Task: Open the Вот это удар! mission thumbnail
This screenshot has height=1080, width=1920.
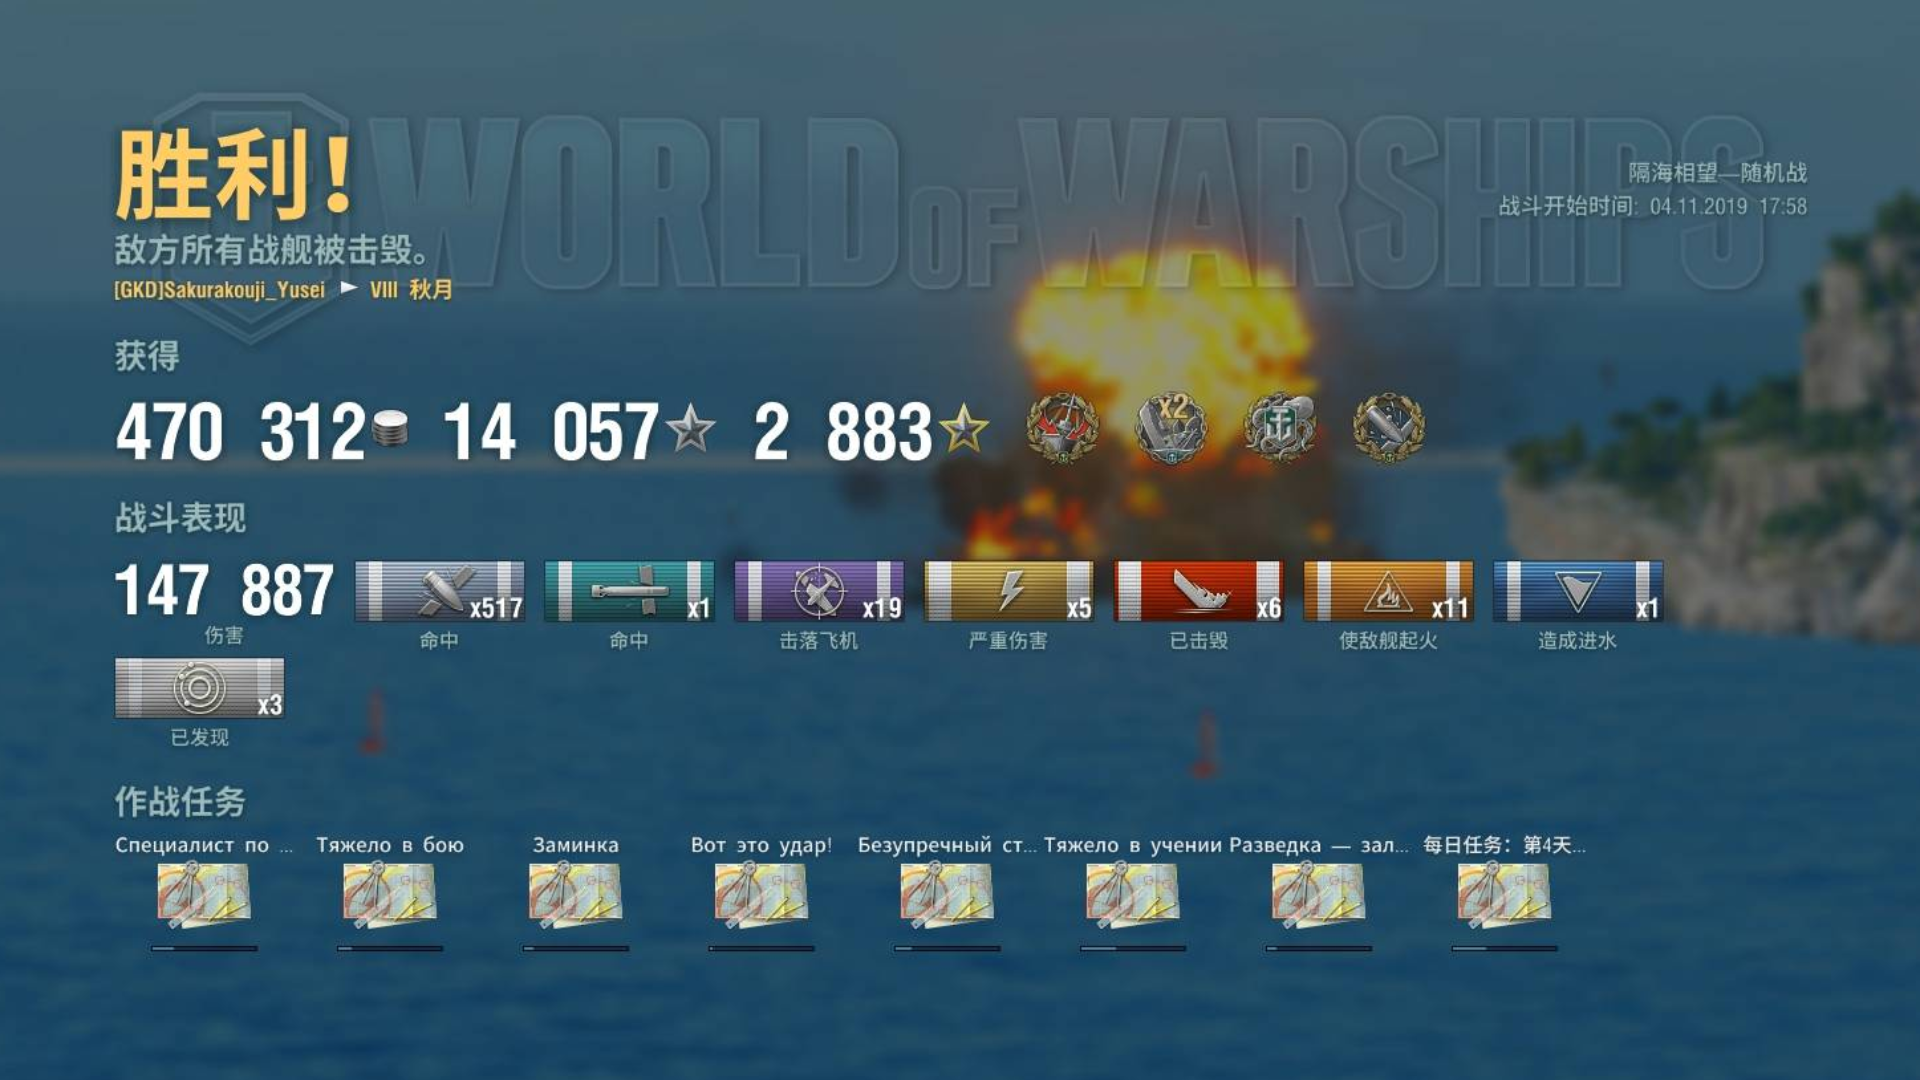Action: point(761,892)
